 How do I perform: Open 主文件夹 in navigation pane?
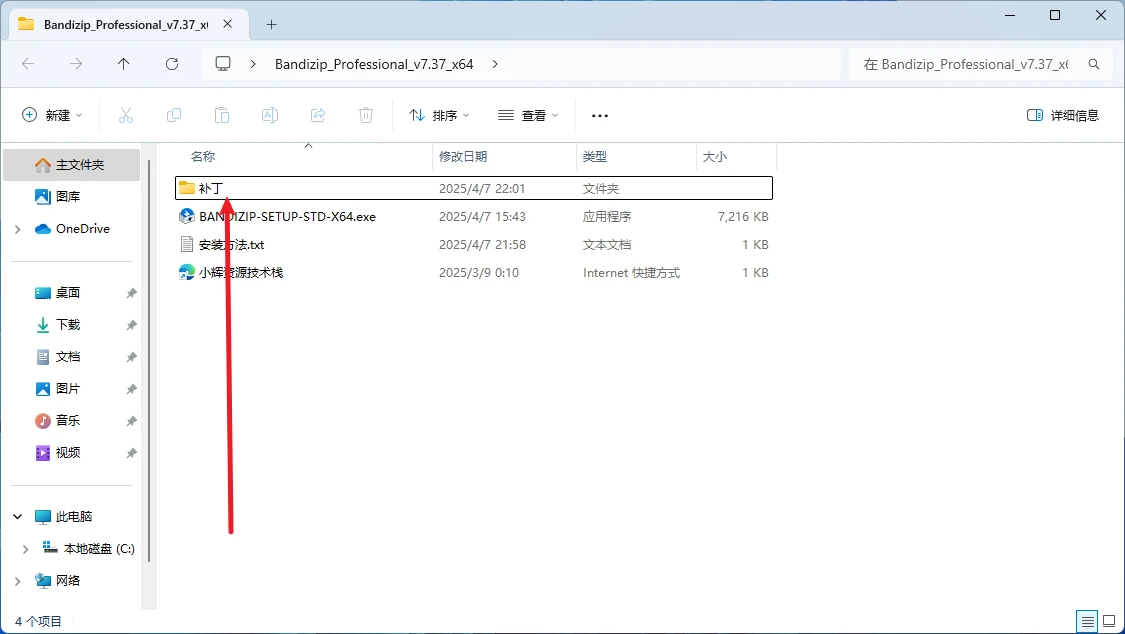click(x=72, y=165)
